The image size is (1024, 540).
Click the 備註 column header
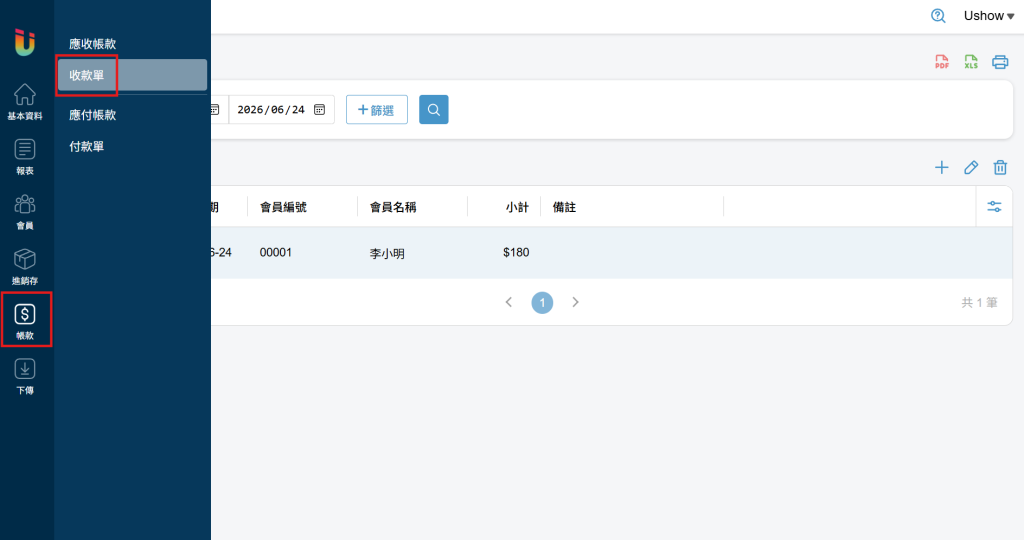(564, 207)
